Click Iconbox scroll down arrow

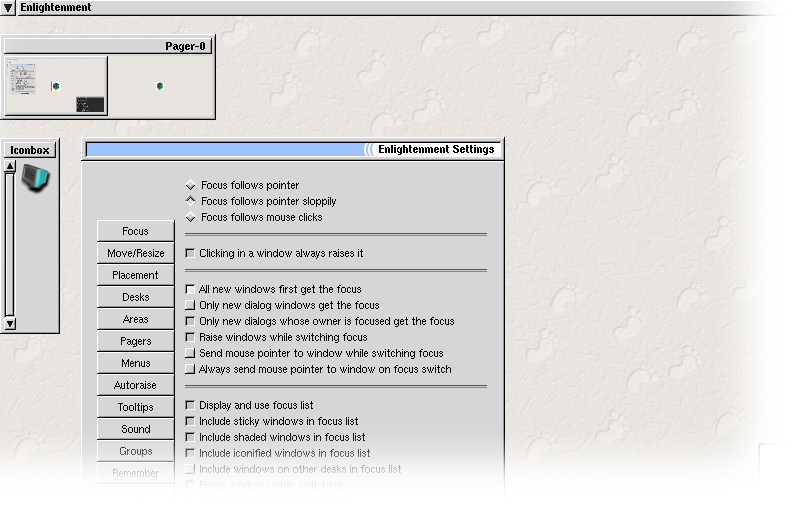point(10,323)
